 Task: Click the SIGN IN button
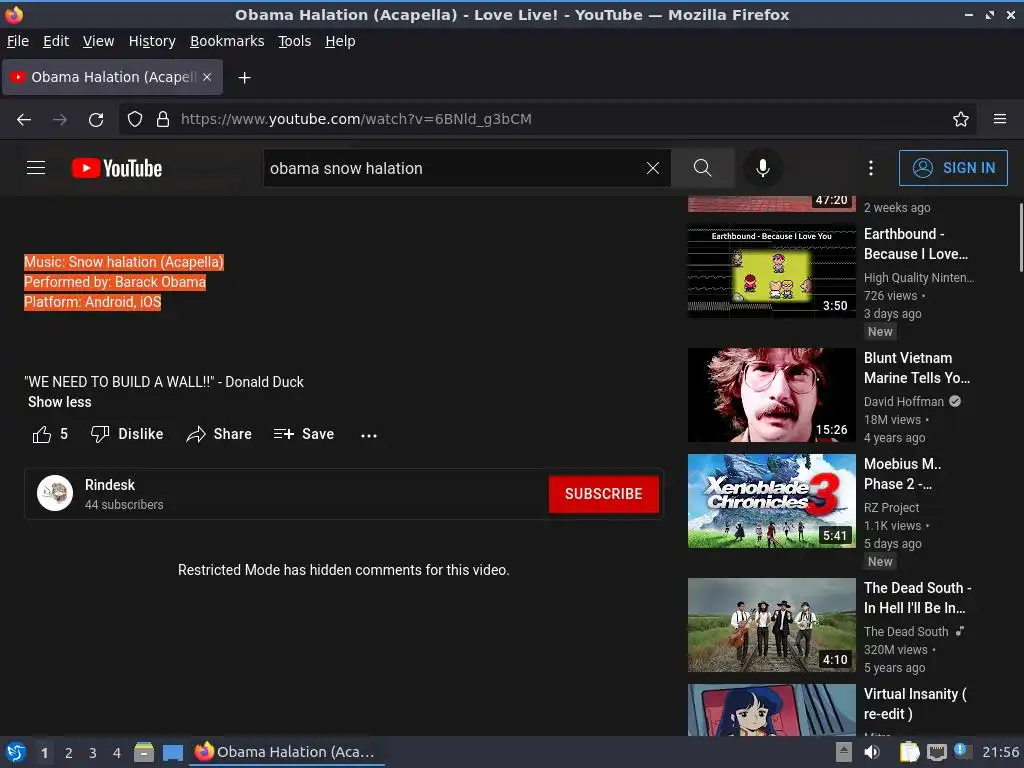pos(953,168)
